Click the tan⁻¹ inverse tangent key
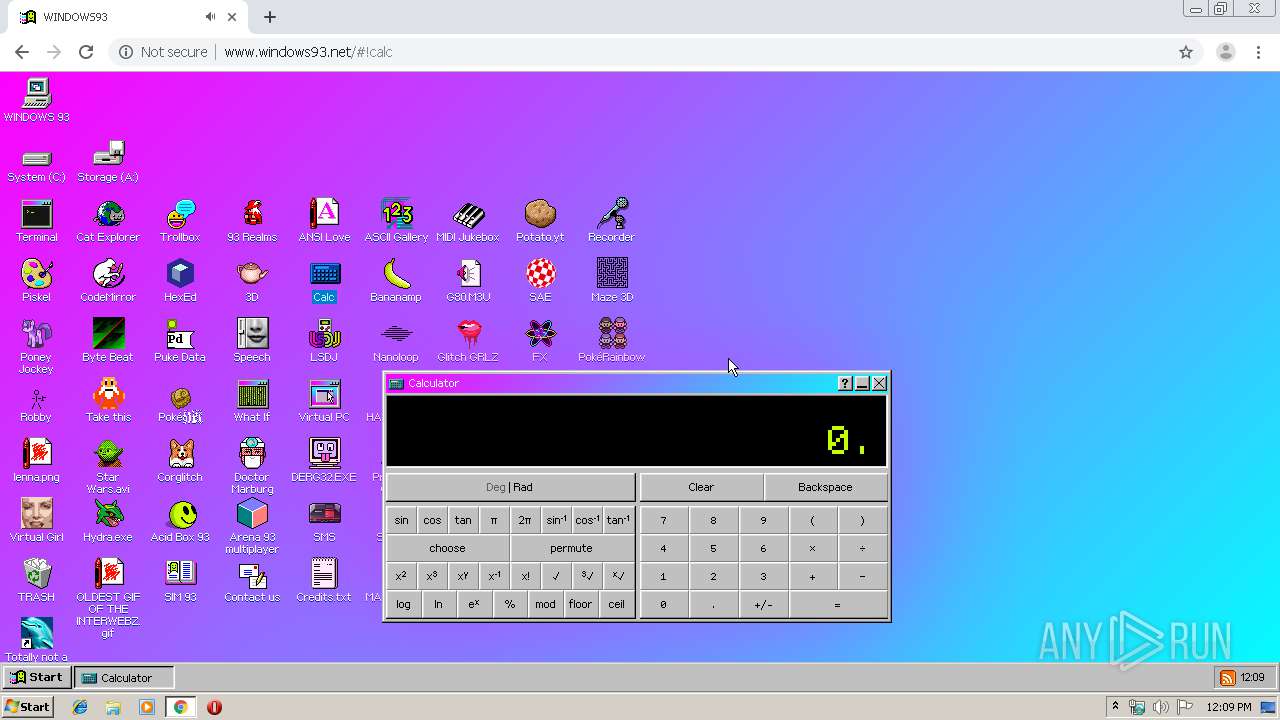 tap(618, 520)
